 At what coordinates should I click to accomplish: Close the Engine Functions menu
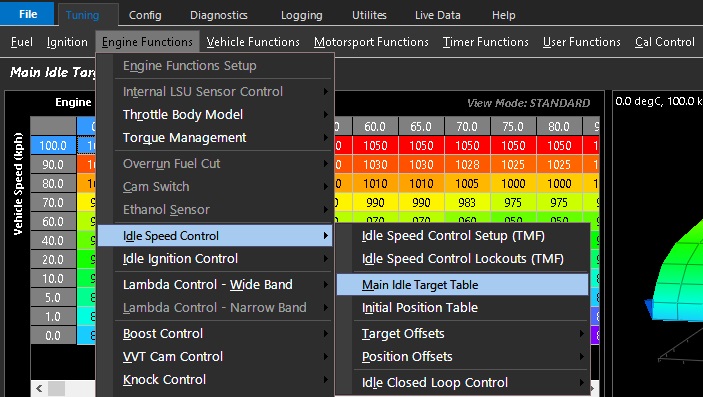click(147, 42)
